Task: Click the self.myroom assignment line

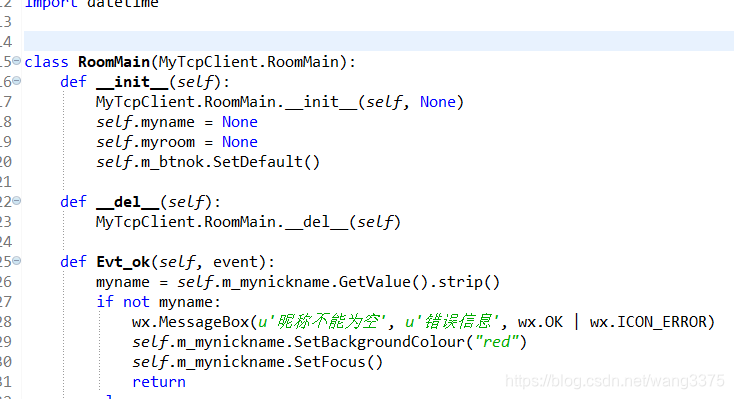Action: coord(177,142)
